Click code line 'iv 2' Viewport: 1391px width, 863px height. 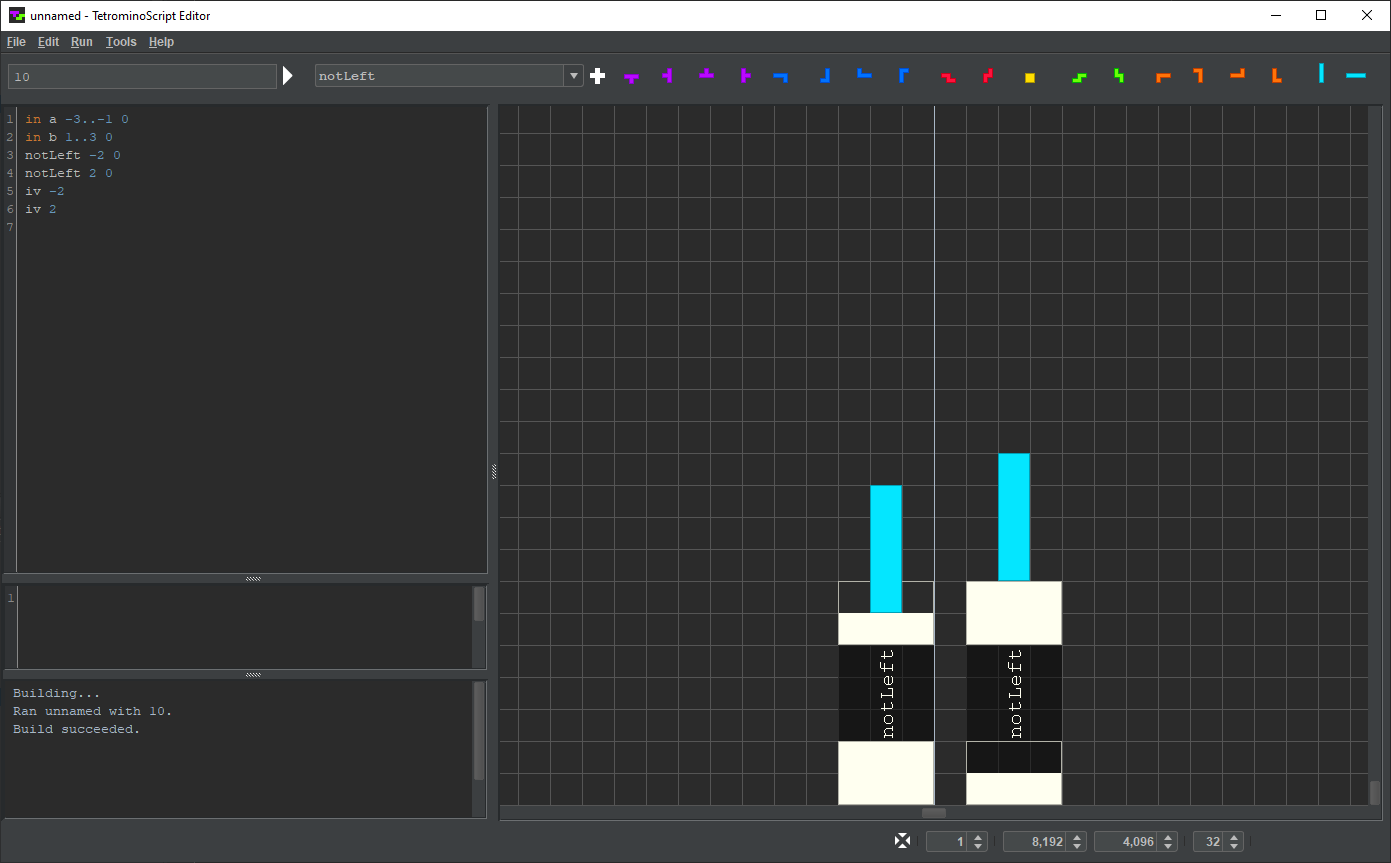41,209
